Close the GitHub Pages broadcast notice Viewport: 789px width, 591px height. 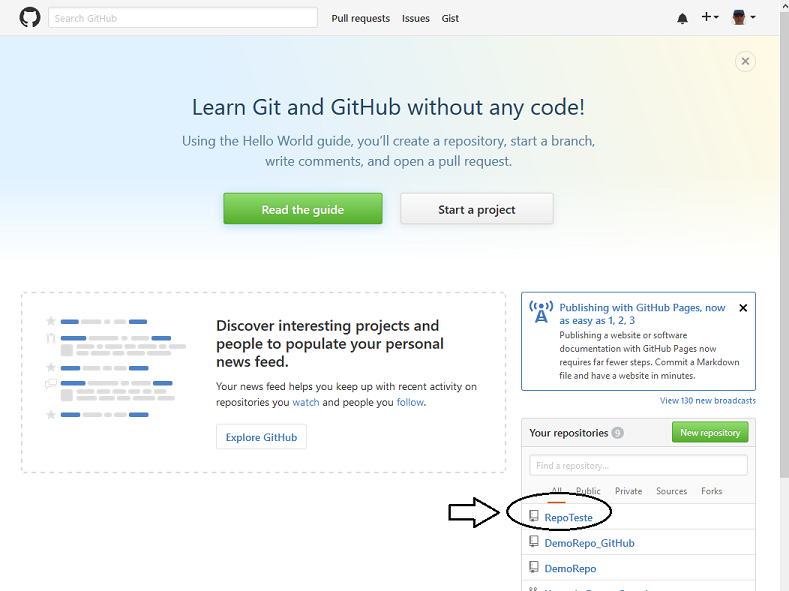[x=743, y=308]
